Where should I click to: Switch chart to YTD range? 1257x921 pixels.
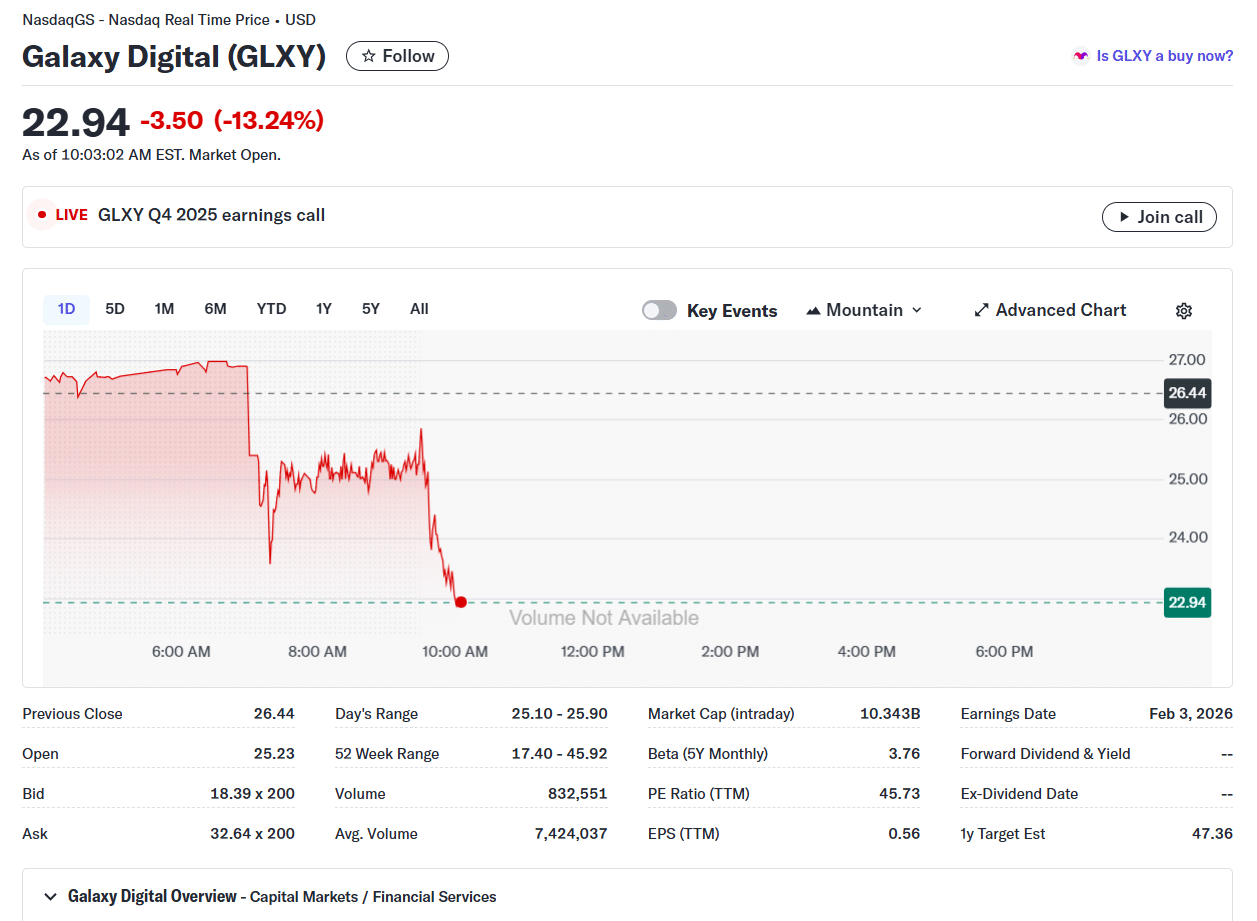point(271,309)
